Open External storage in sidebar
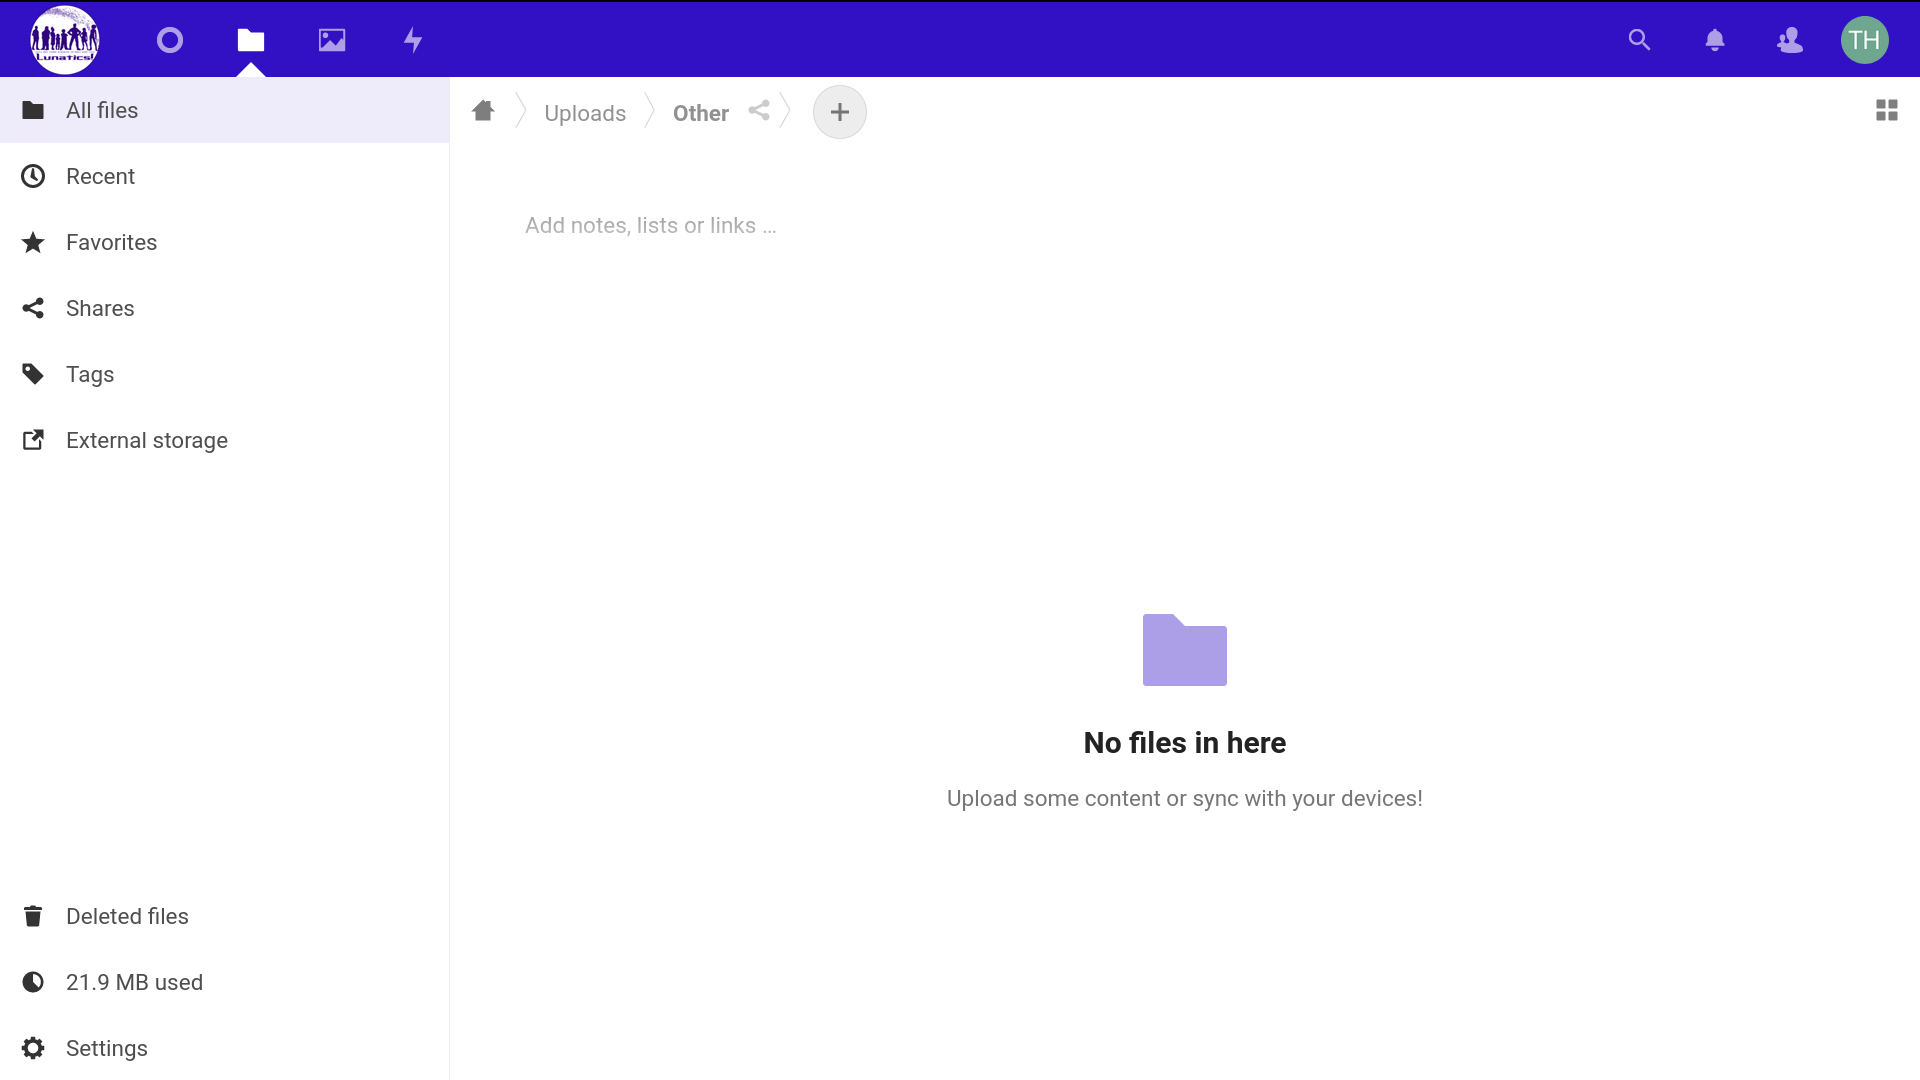Screen dimensions: 1920x1080 [146, 440]
